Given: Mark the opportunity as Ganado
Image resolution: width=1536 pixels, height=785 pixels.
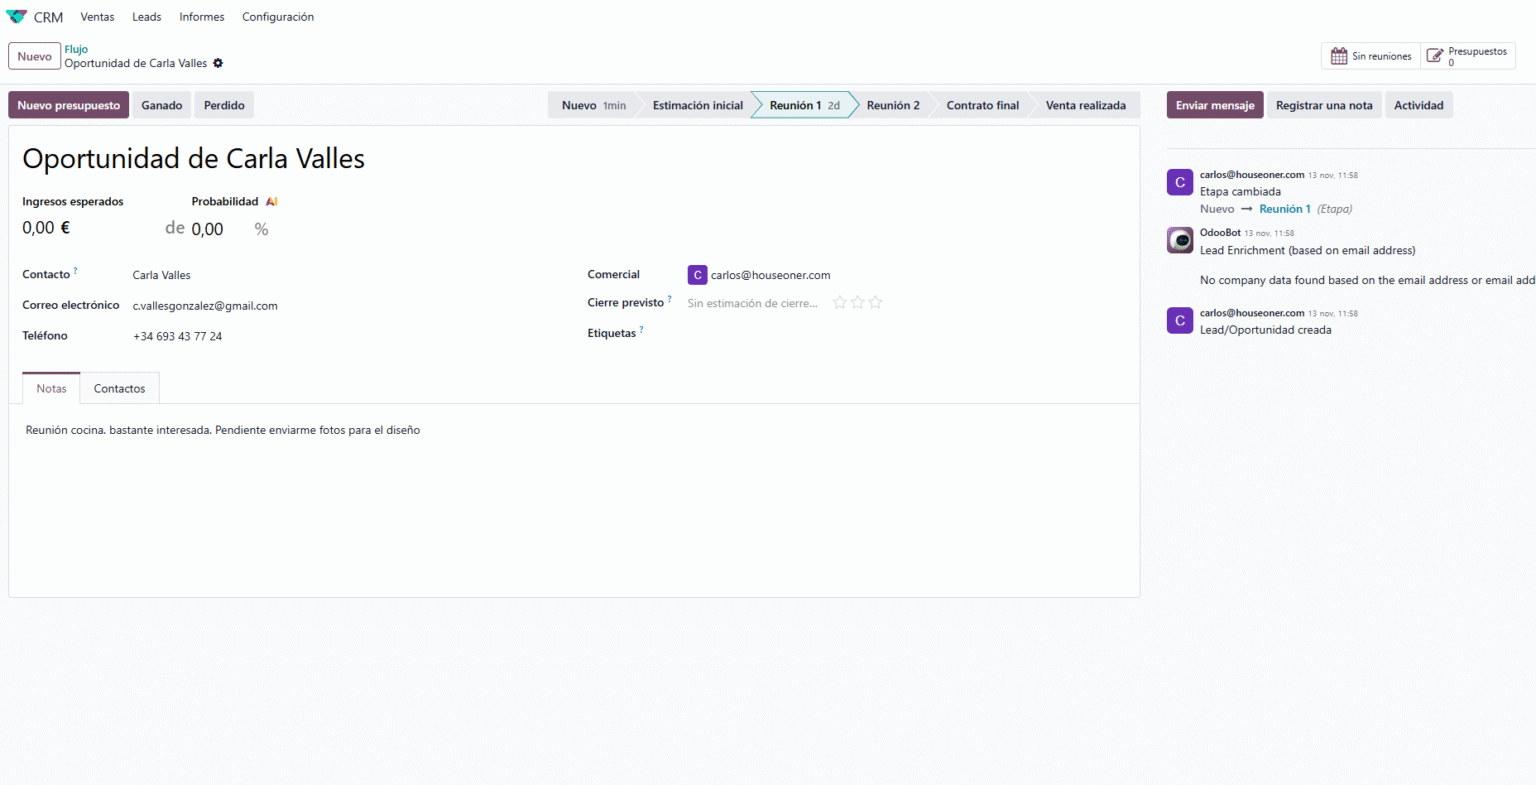Looking at the screenshot, I should click(162, 105).
